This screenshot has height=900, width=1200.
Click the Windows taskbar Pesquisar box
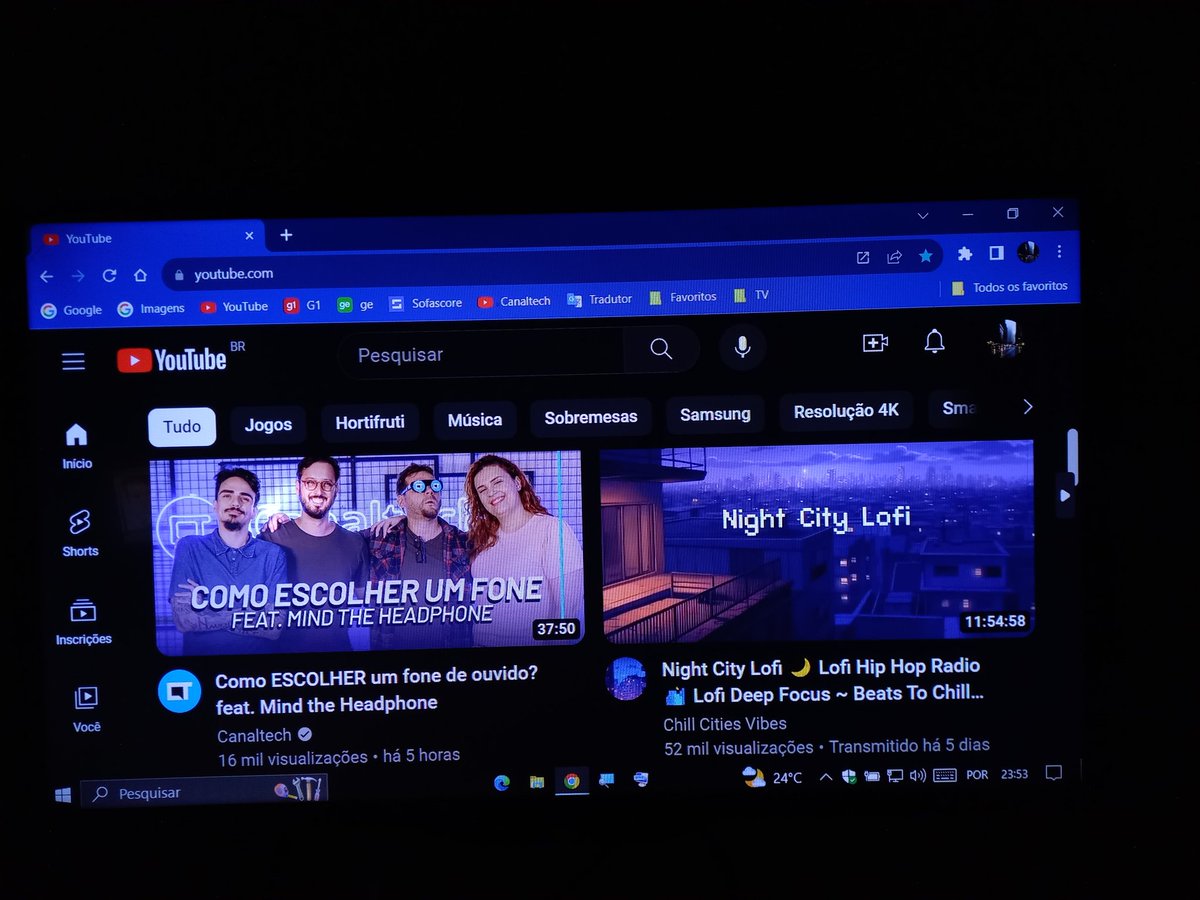click(x=204, y=791)
